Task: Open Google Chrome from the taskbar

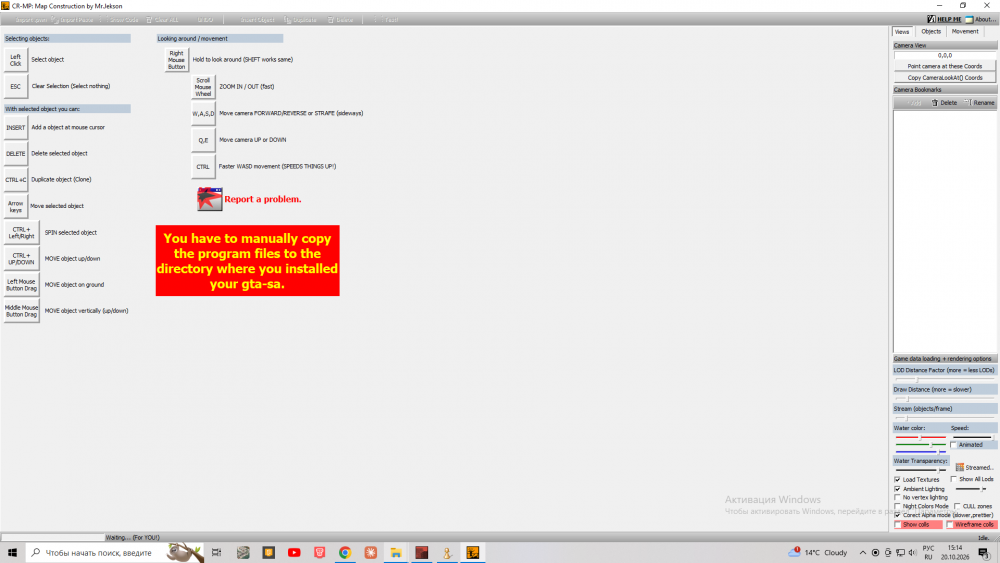Action: tap(345, 553)
